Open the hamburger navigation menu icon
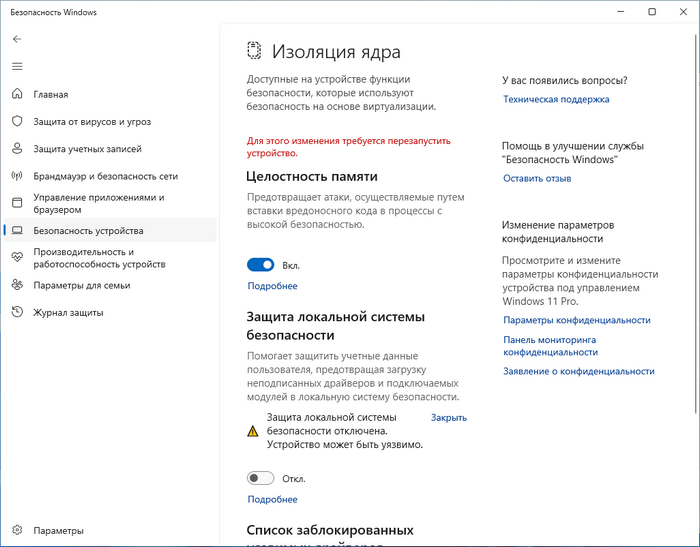This screenshot has height=547, width=700. click(x=17, y=66)
